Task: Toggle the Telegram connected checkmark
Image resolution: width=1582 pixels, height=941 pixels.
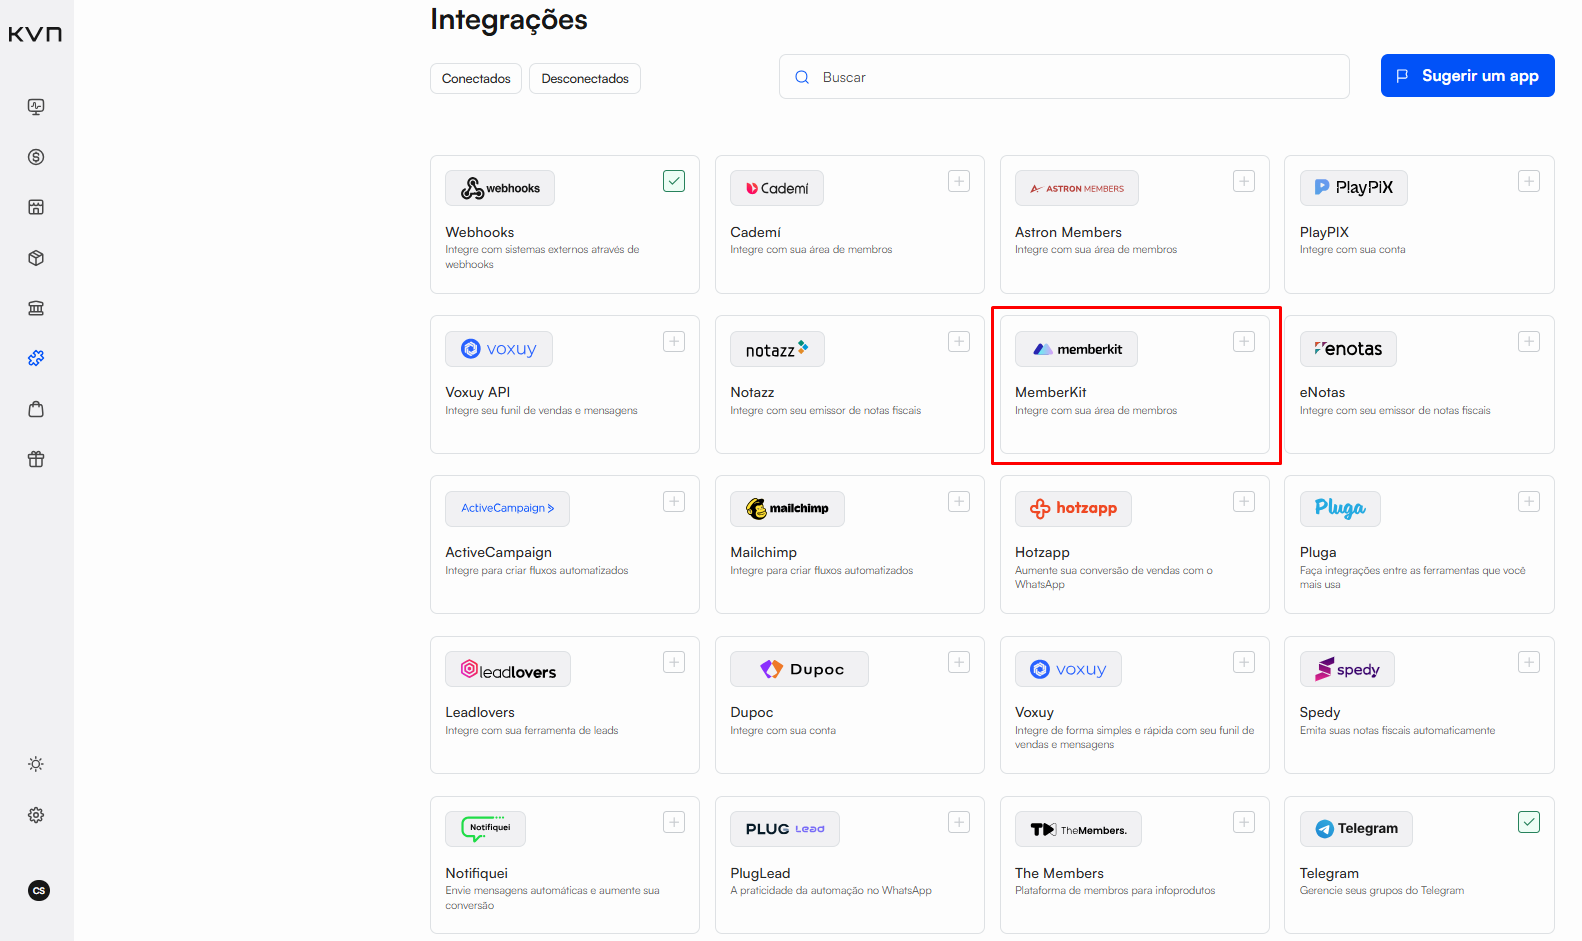Action: pyautogui.click(x=1528, y=822)
